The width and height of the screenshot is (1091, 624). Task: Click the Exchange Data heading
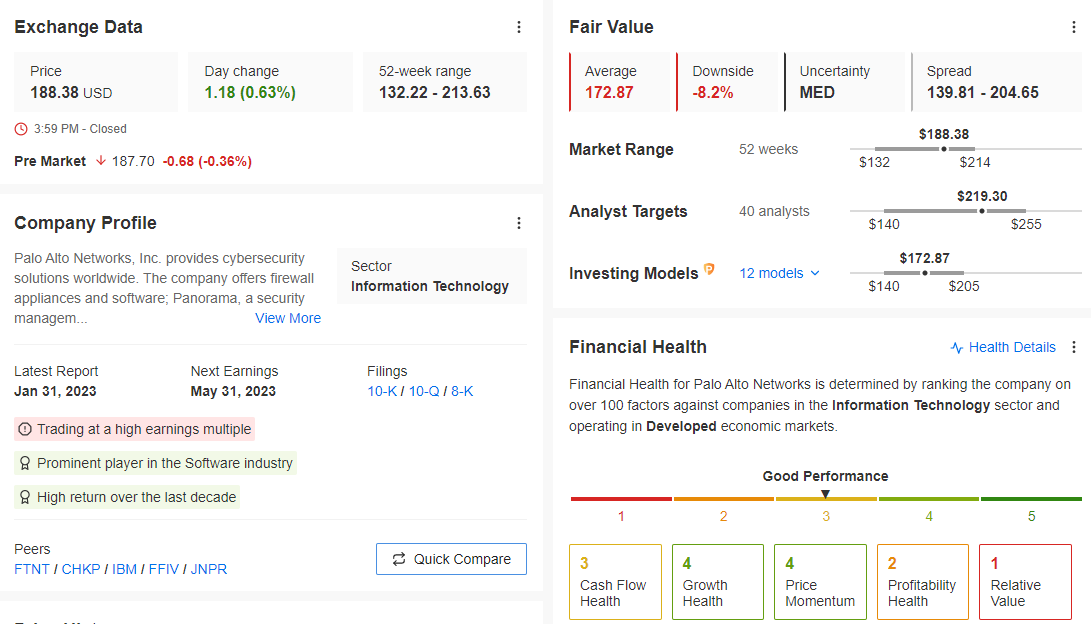(x=79, y=27)
